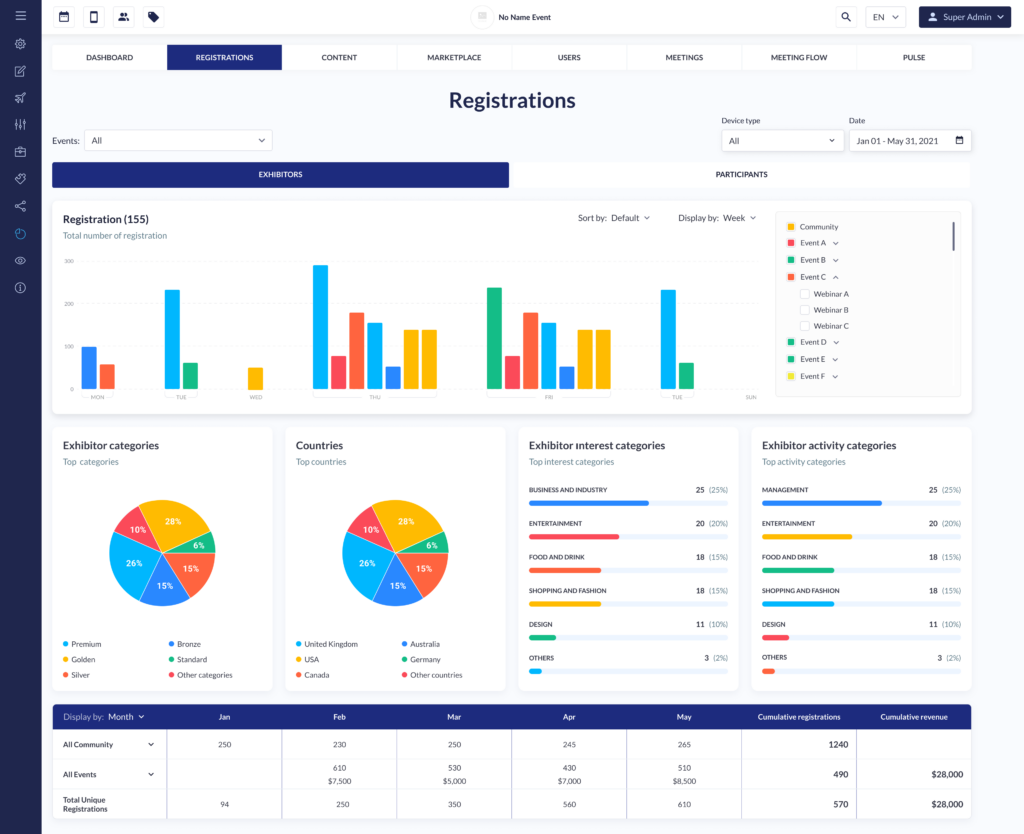Click the briefcase icon in sidebar
Viewport: 1024px width, 834px height.
tap(20, 152)
